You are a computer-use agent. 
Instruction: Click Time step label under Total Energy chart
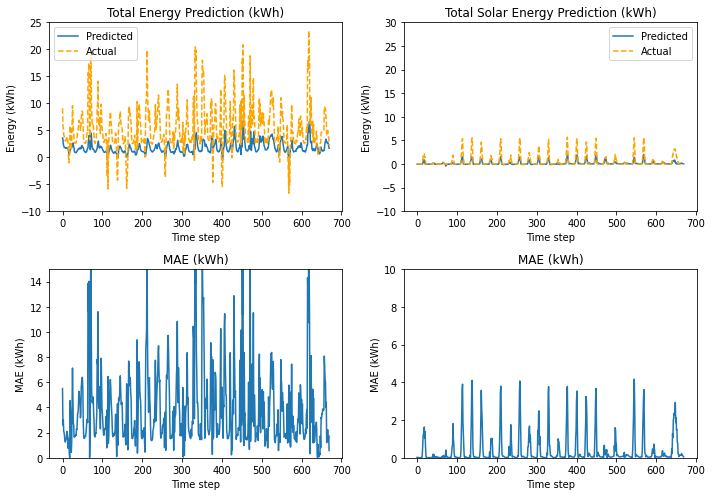click(x=196, y=237)
